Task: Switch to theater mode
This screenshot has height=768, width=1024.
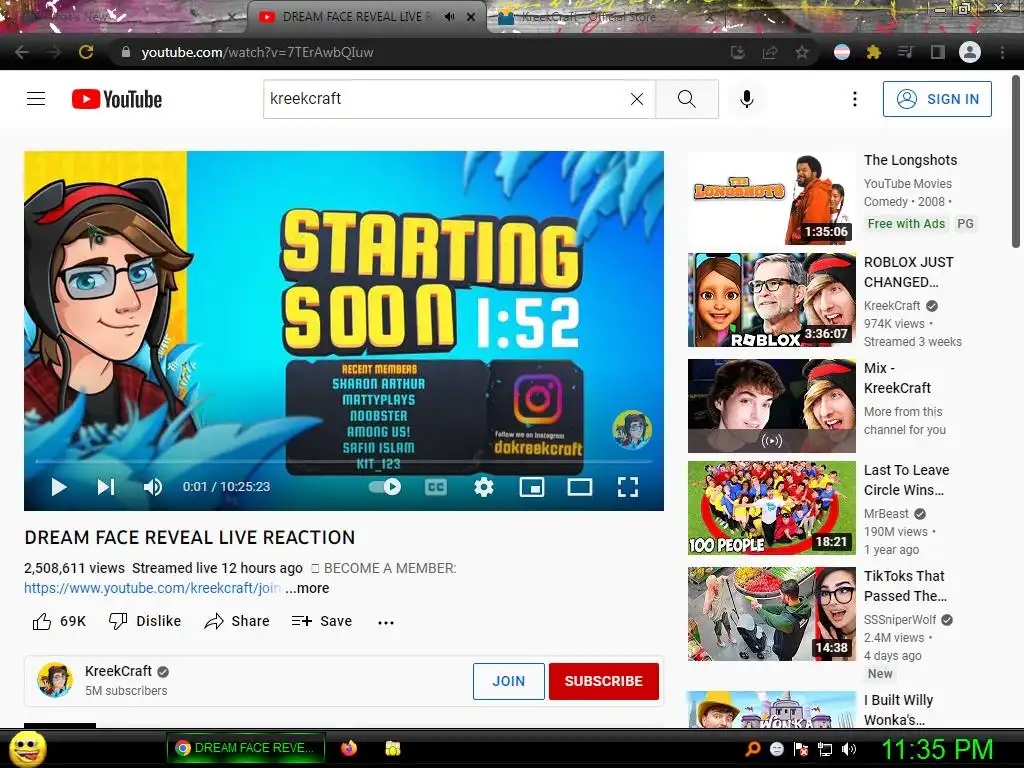Action: tap(579, 487)
